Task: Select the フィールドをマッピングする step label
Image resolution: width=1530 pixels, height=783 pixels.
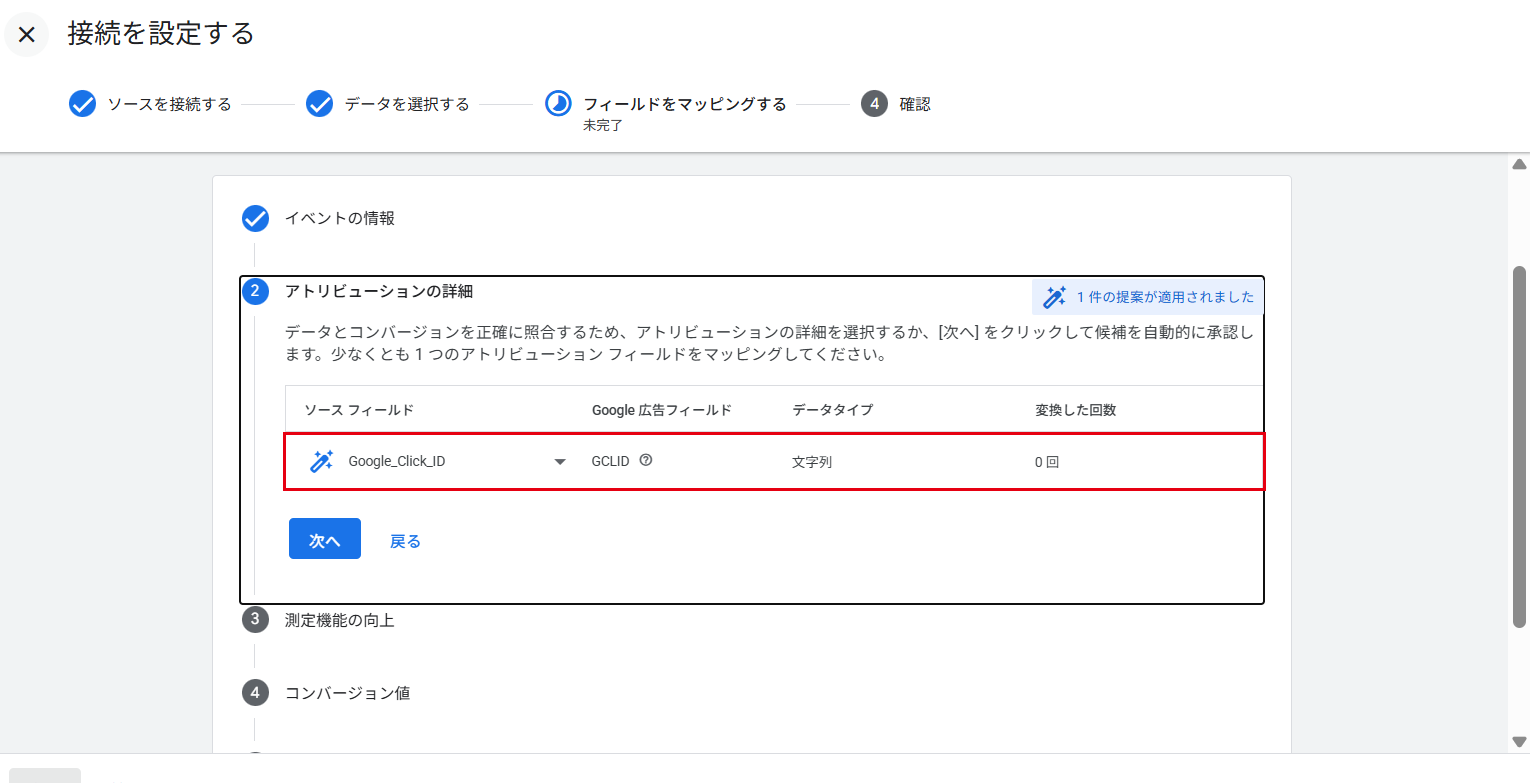Action: (x=685, y=104)
